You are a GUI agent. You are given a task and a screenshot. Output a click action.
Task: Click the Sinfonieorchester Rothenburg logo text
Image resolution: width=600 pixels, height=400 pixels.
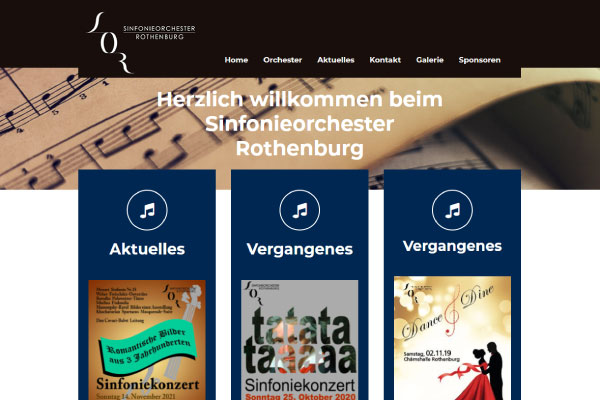(159, 33)
